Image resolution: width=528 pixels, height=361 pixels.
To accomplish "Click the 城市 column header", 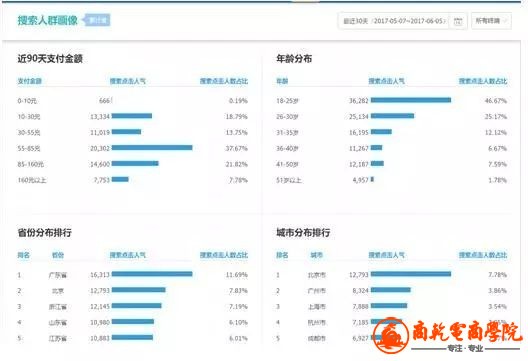I will pyautogui.click(x=317, y=255).
